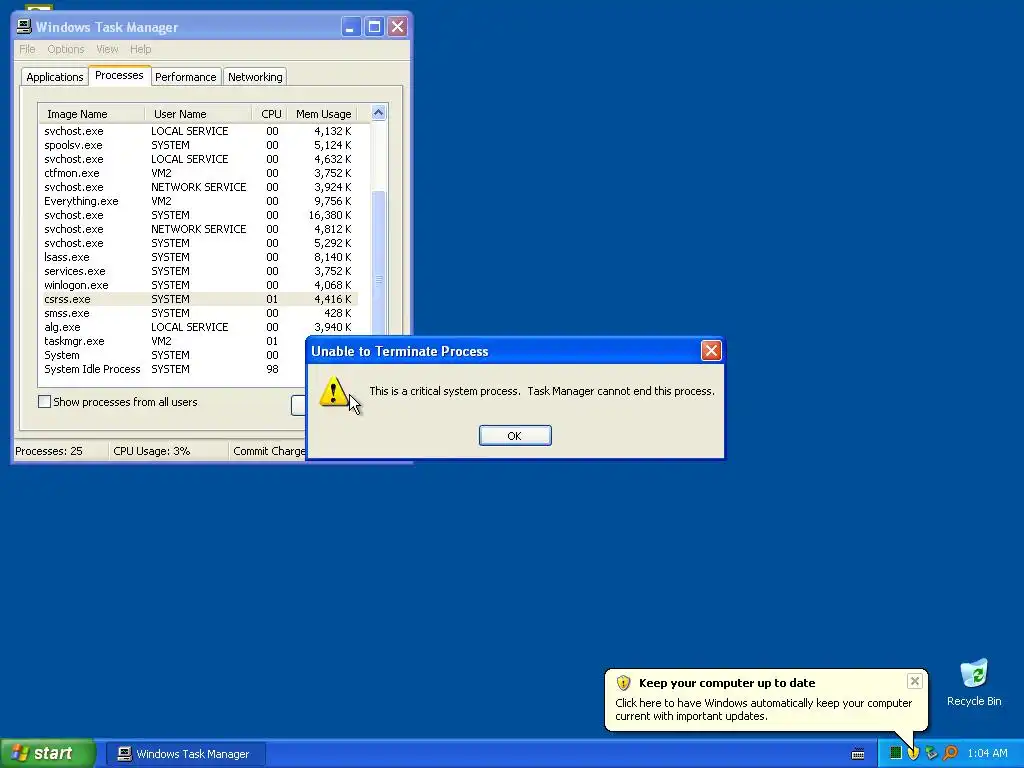The image size is (1024, 768).
Task: Close the Unable to Terminate Process dialog
Action: click(711, 351)
